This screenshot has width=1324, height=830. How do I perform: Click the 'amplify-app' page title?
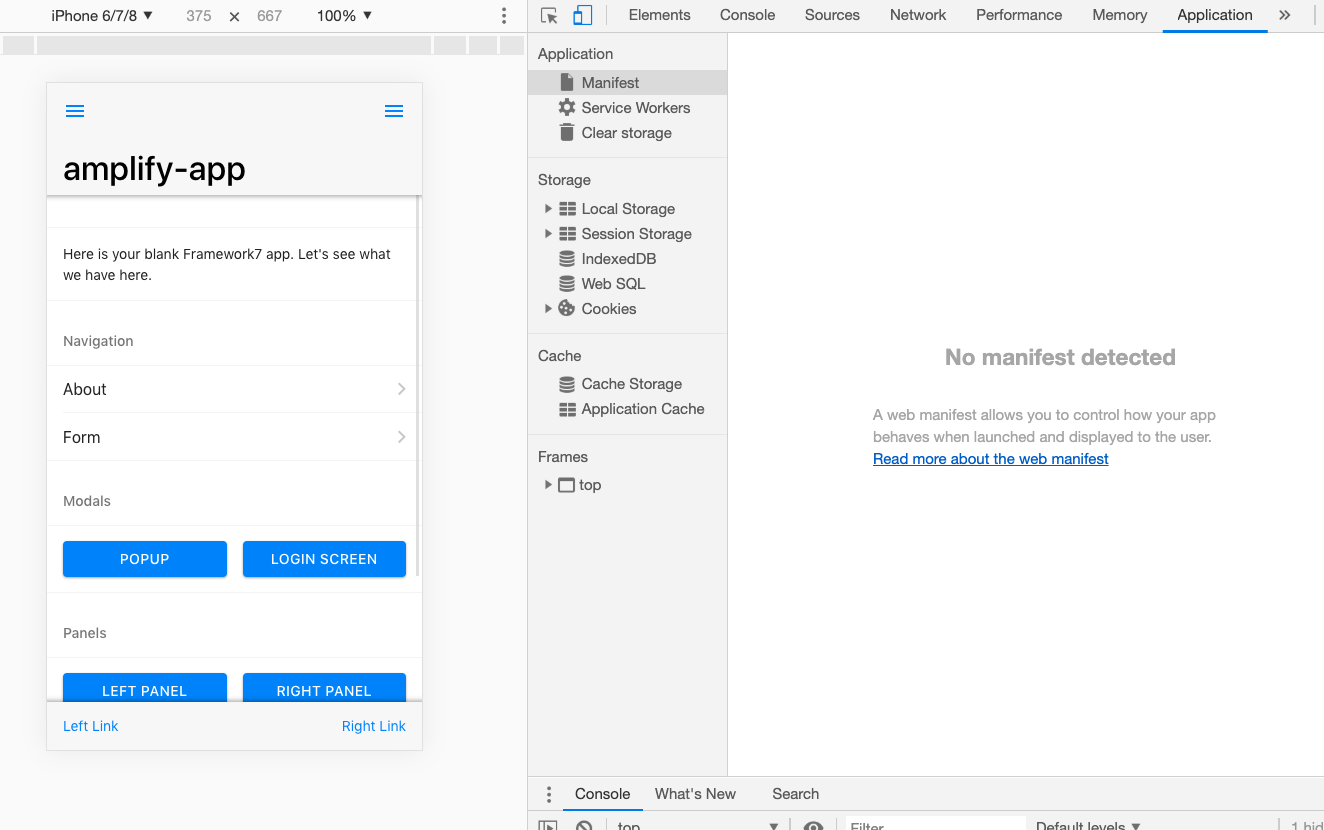[154, 168]
